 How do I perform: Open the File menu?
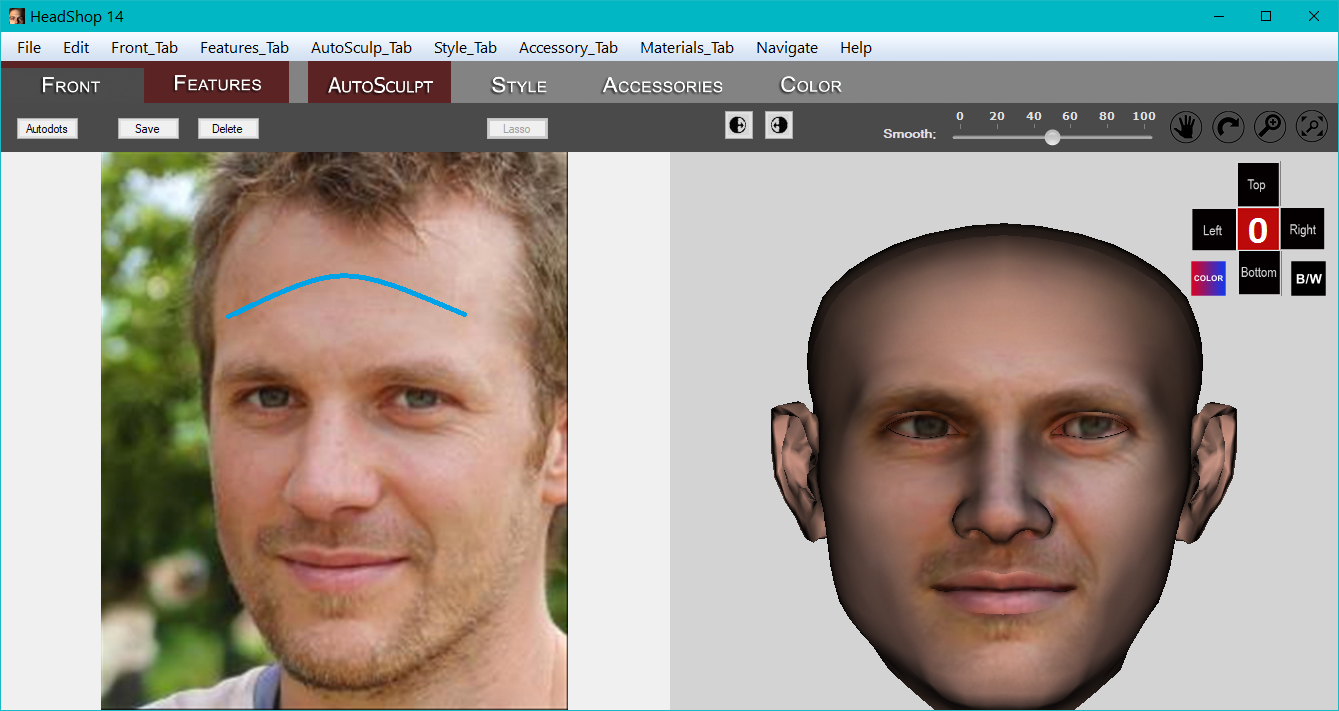tap(29, 47)
